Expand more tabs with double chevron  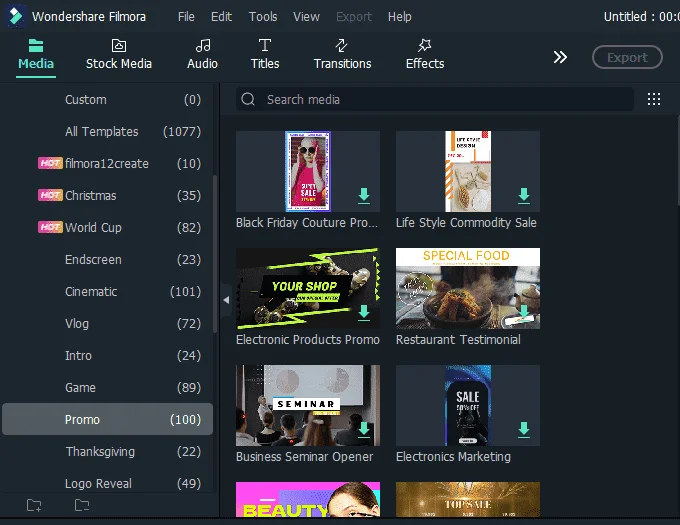[560, 57]
